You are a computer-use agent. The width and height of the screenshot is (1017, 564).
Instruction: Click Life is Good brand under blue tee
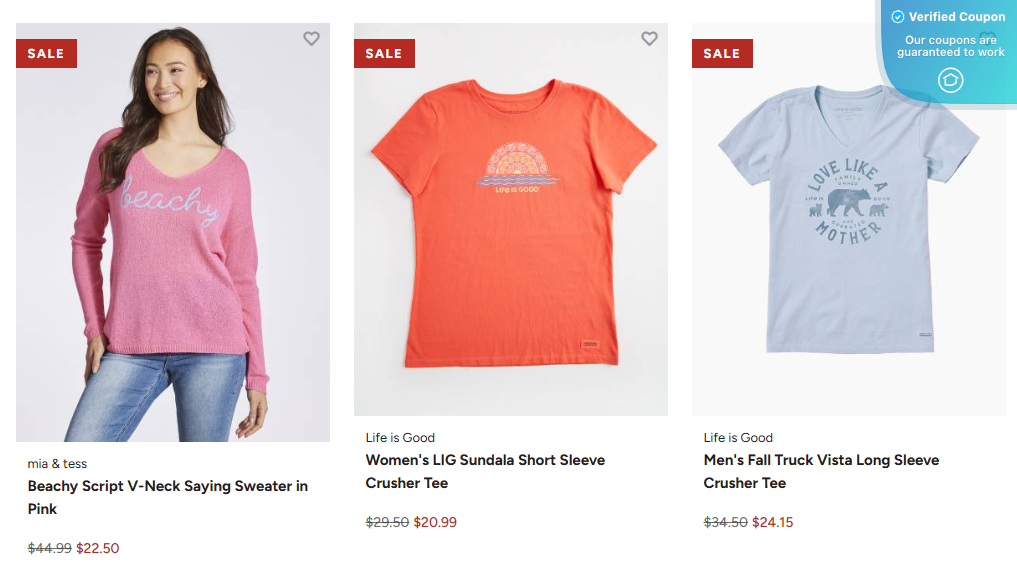[x=738, y=438]
